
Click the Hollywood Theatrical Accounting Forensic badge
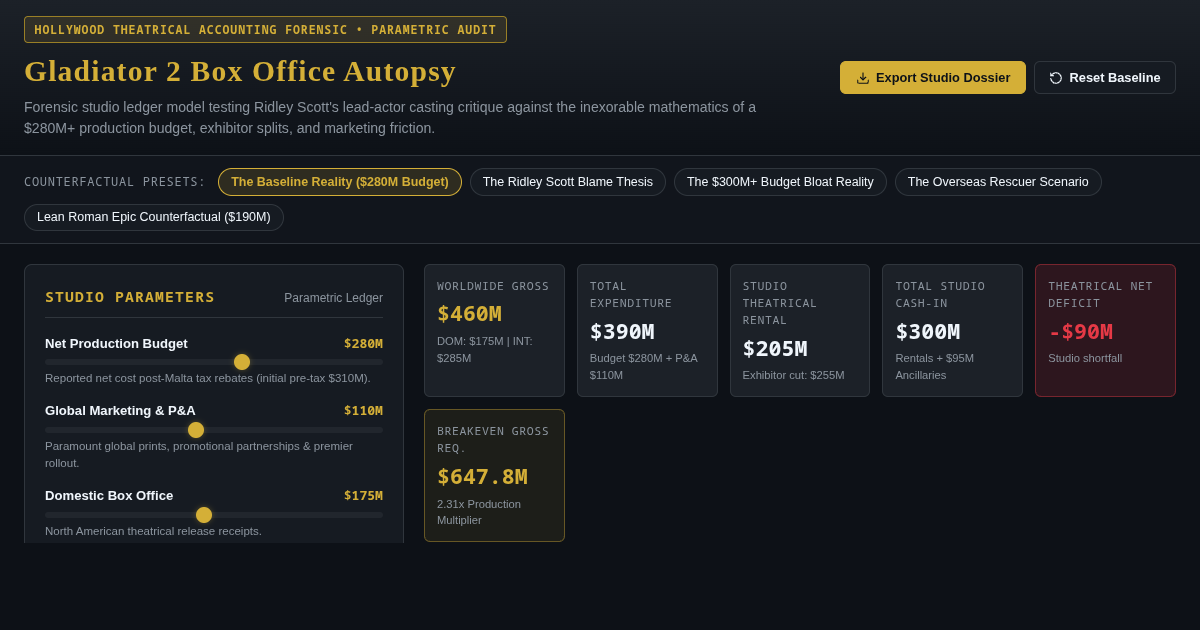pos(265,30)
